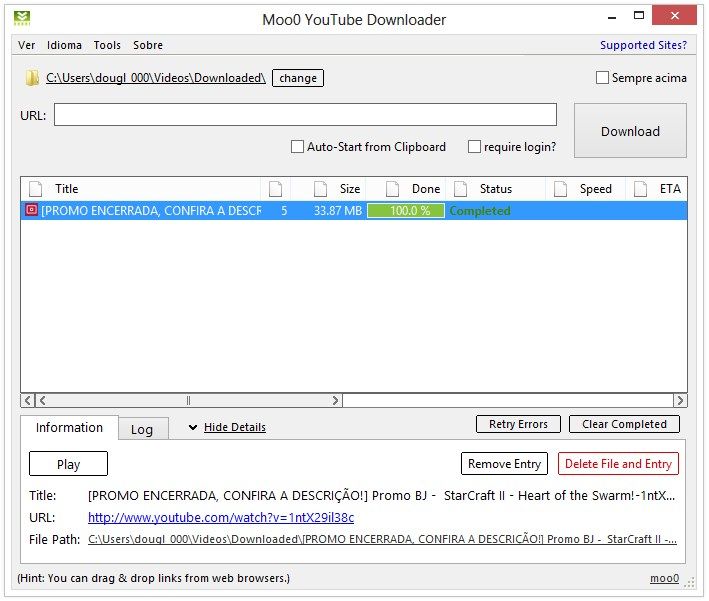This screenshot has height=601, width=709.
Task: Collapse details with Hide Details chevron
Action: pyautogui.click(x=193, y=427)
